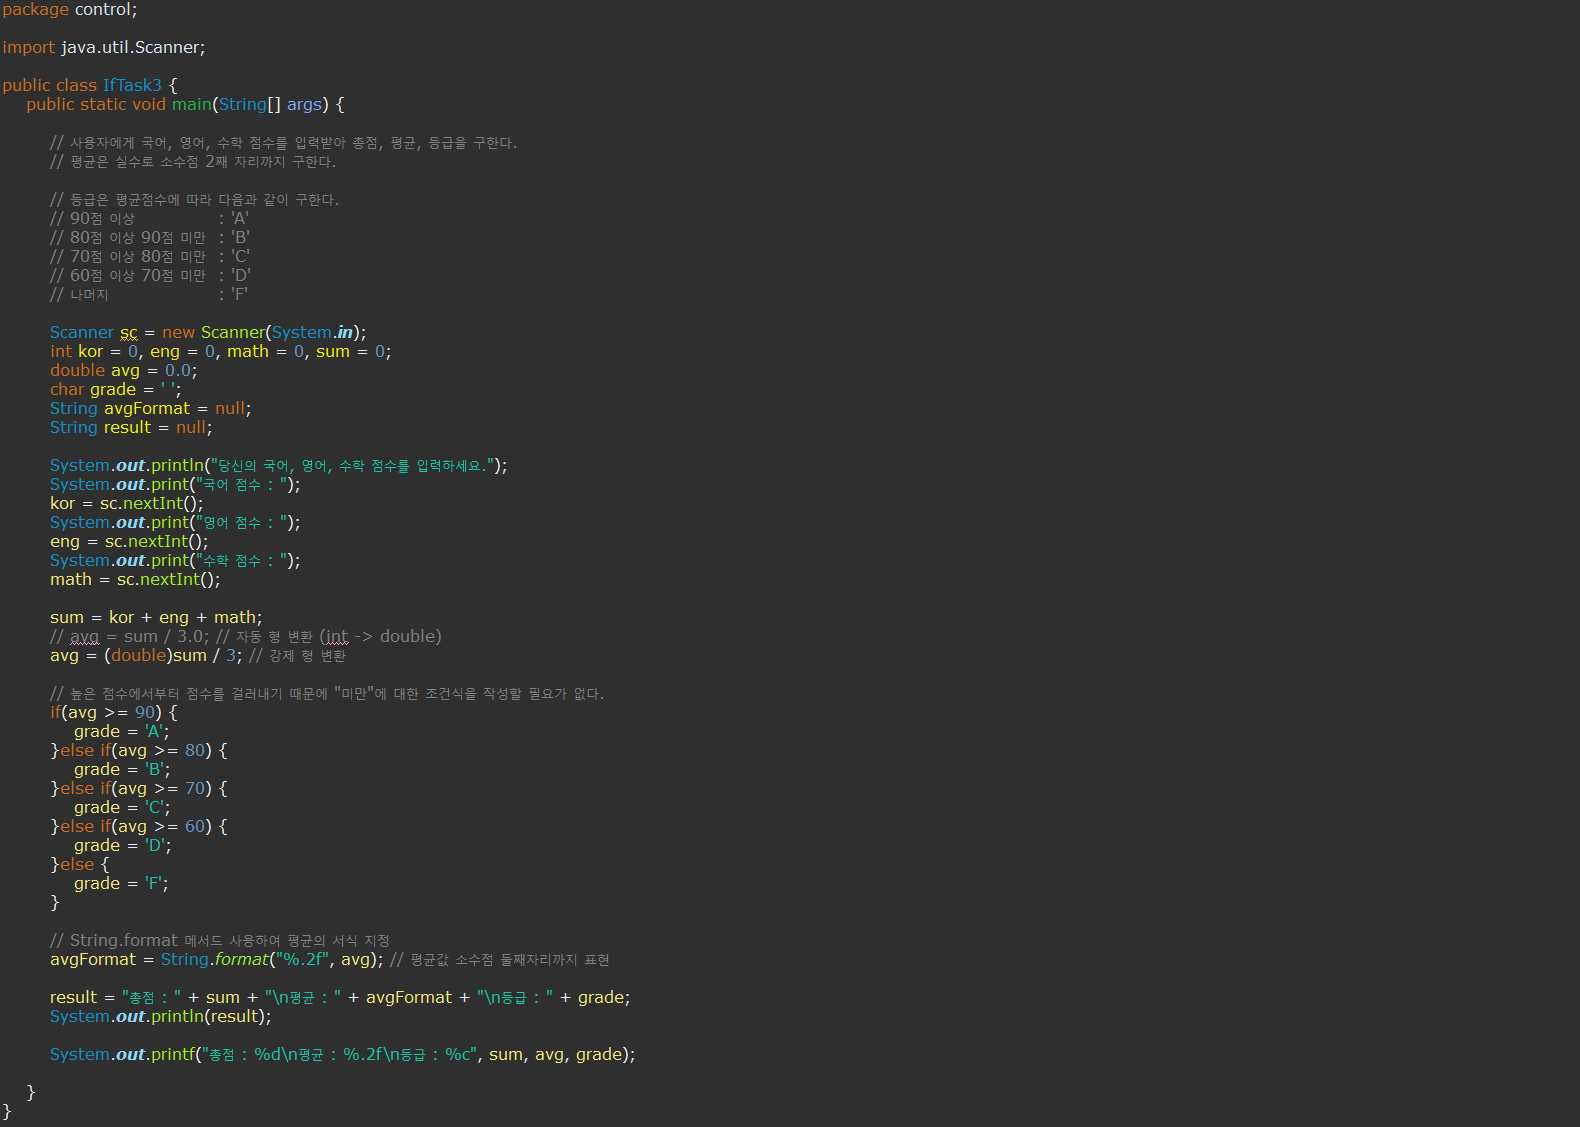Click 'System.in' in the Scanner constructor
This screenshot has height=1127, width=1580.
pos(313,333)
